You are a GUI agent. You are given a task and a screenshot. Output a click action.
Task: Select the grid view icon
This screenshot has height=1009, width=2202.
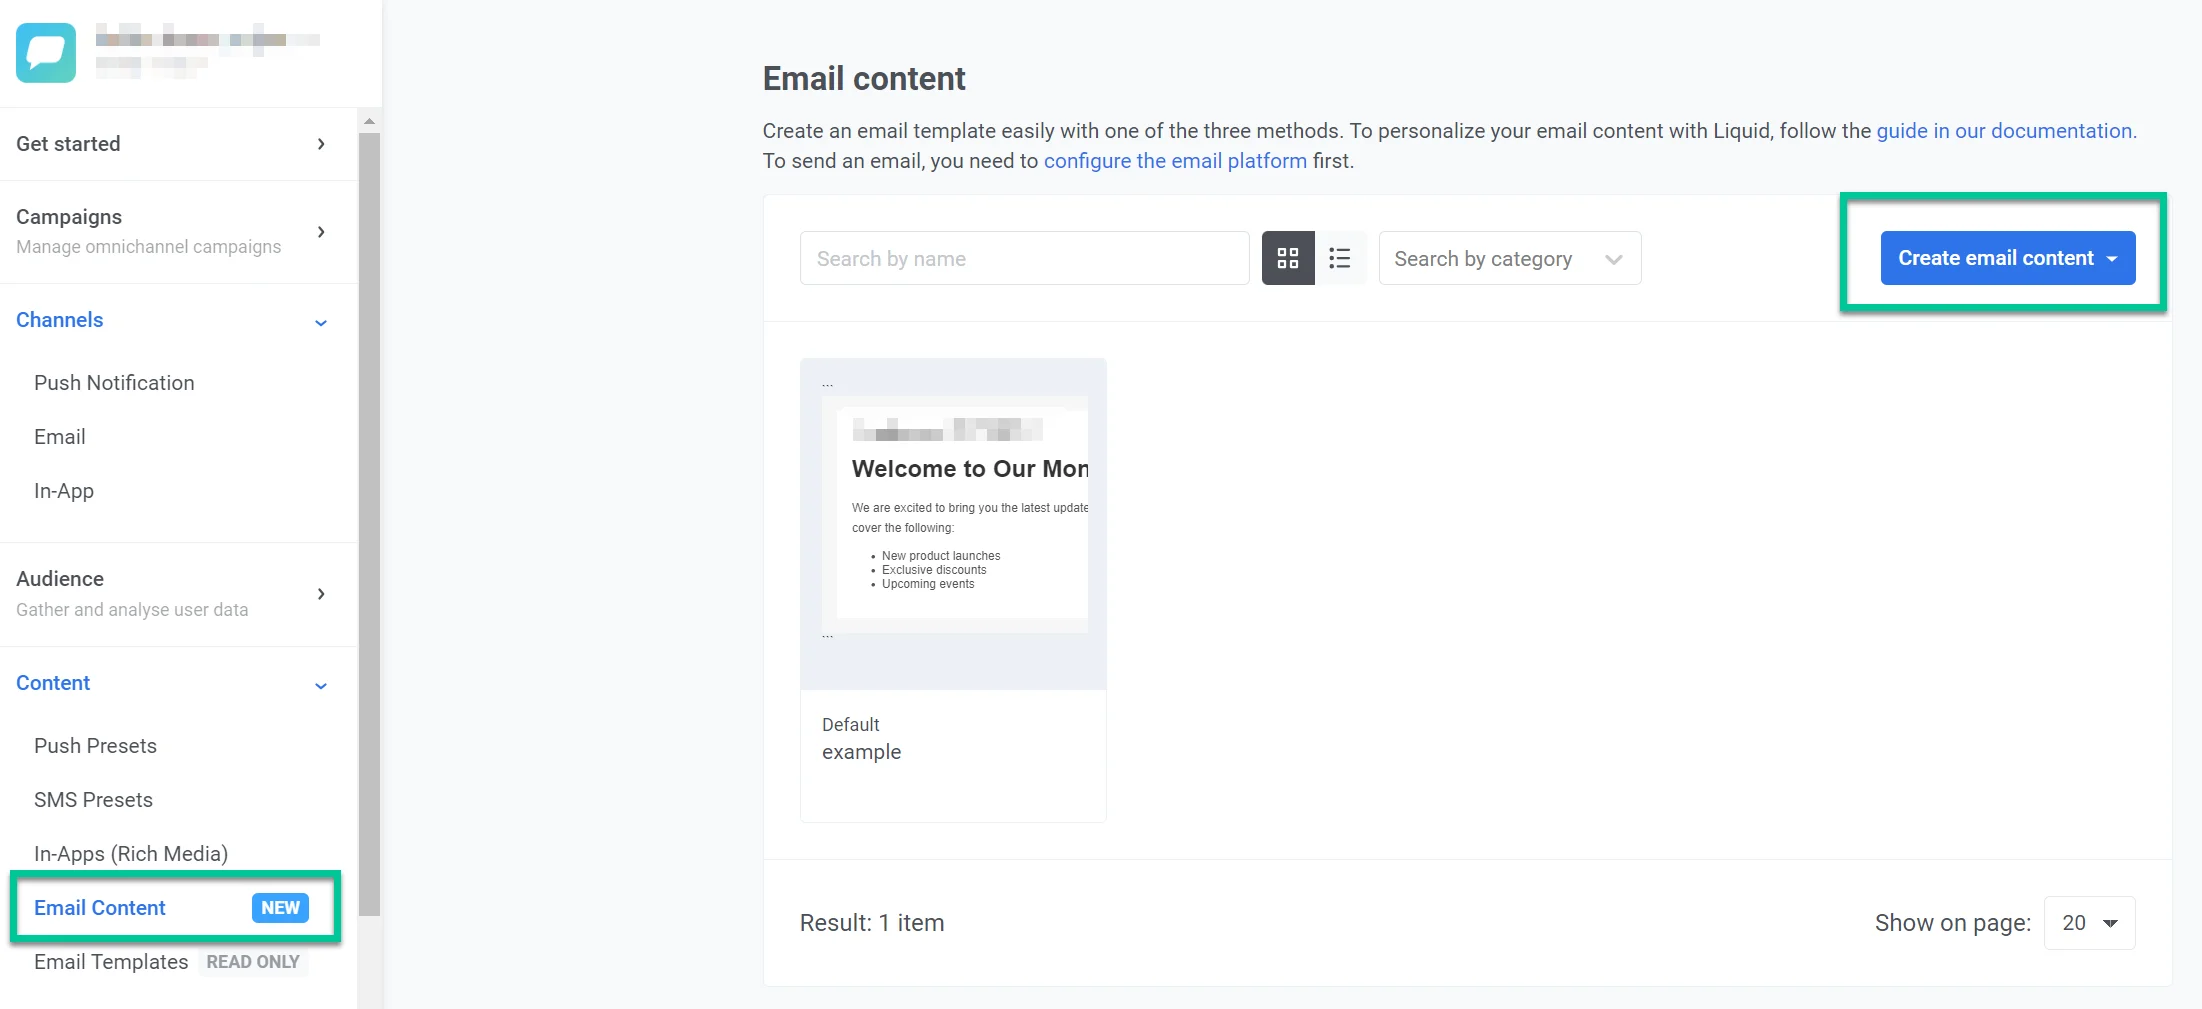1288,258
